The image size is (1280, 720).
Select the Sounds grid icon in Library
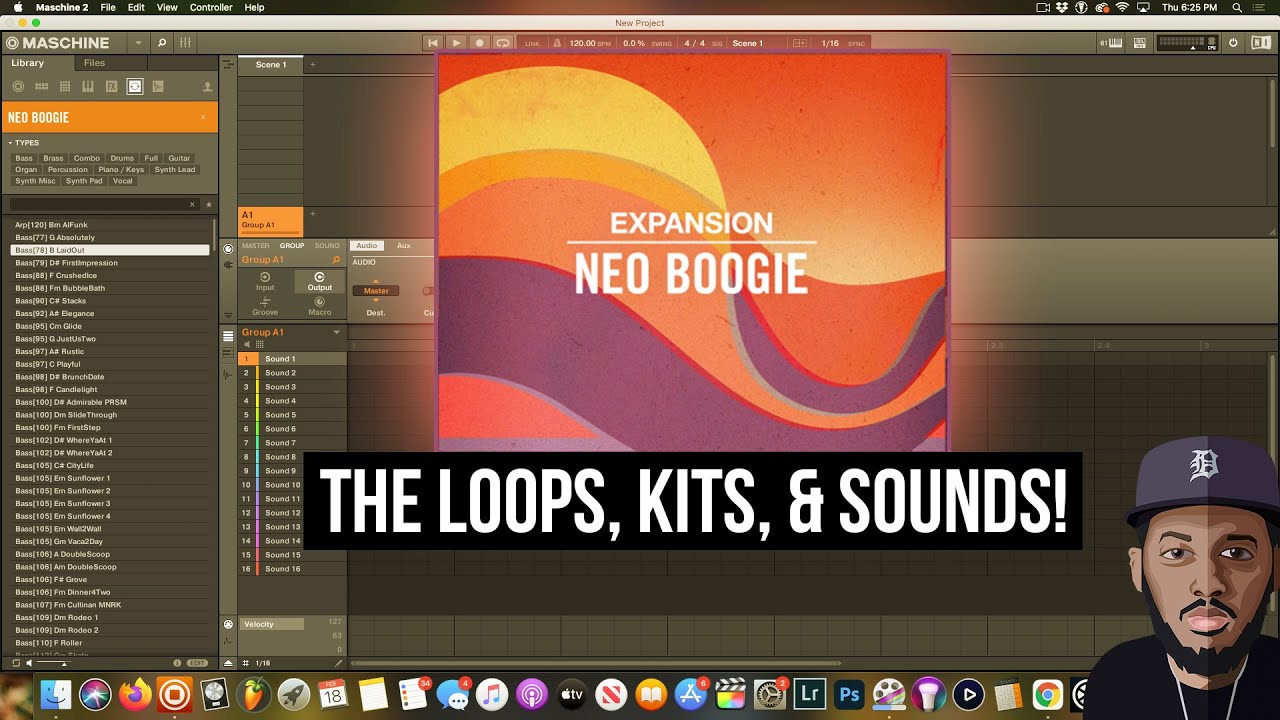(x=65, y=87)
